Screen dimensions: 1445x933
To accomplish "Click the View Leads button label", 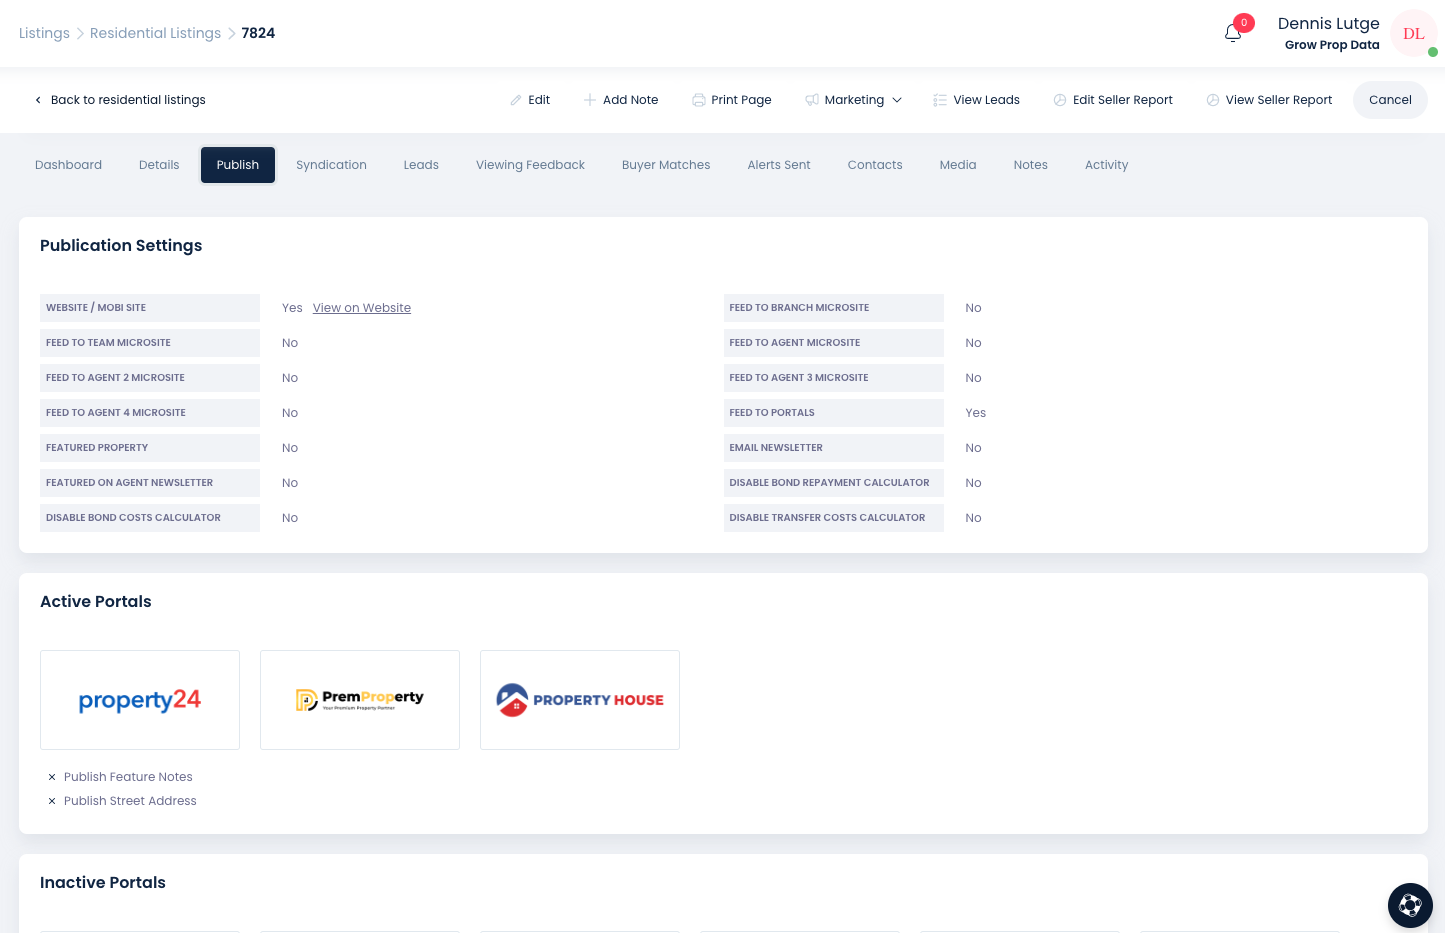I will pyautogui.click(x=986, y=100).
